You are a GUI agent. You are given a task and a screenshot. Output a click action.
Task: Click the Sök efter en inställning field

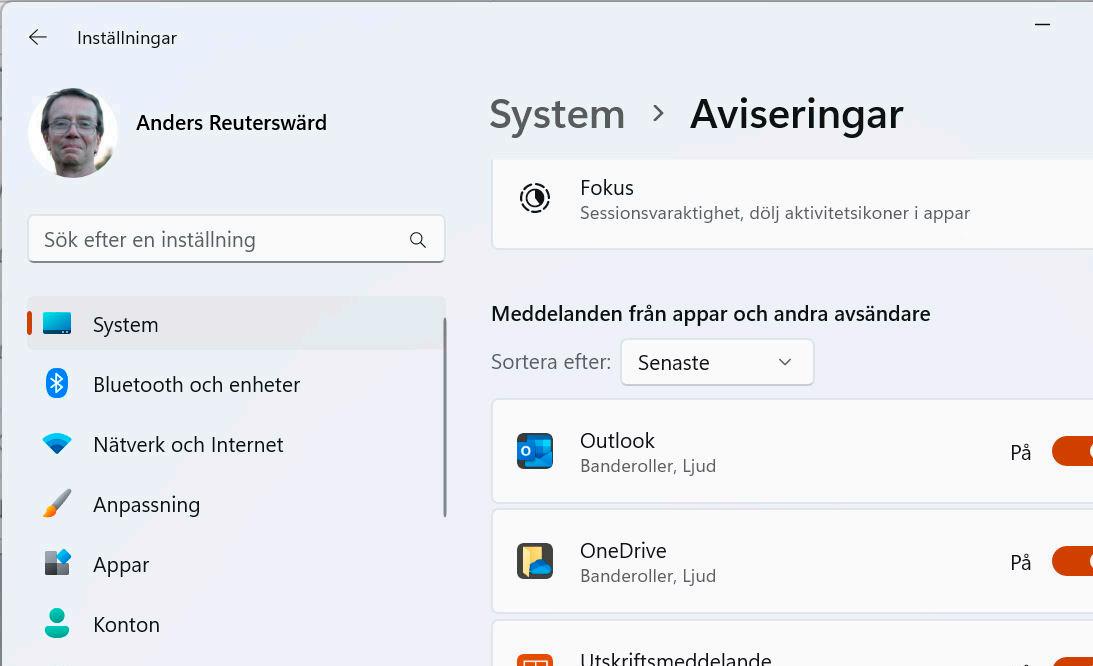pos(220,240)
